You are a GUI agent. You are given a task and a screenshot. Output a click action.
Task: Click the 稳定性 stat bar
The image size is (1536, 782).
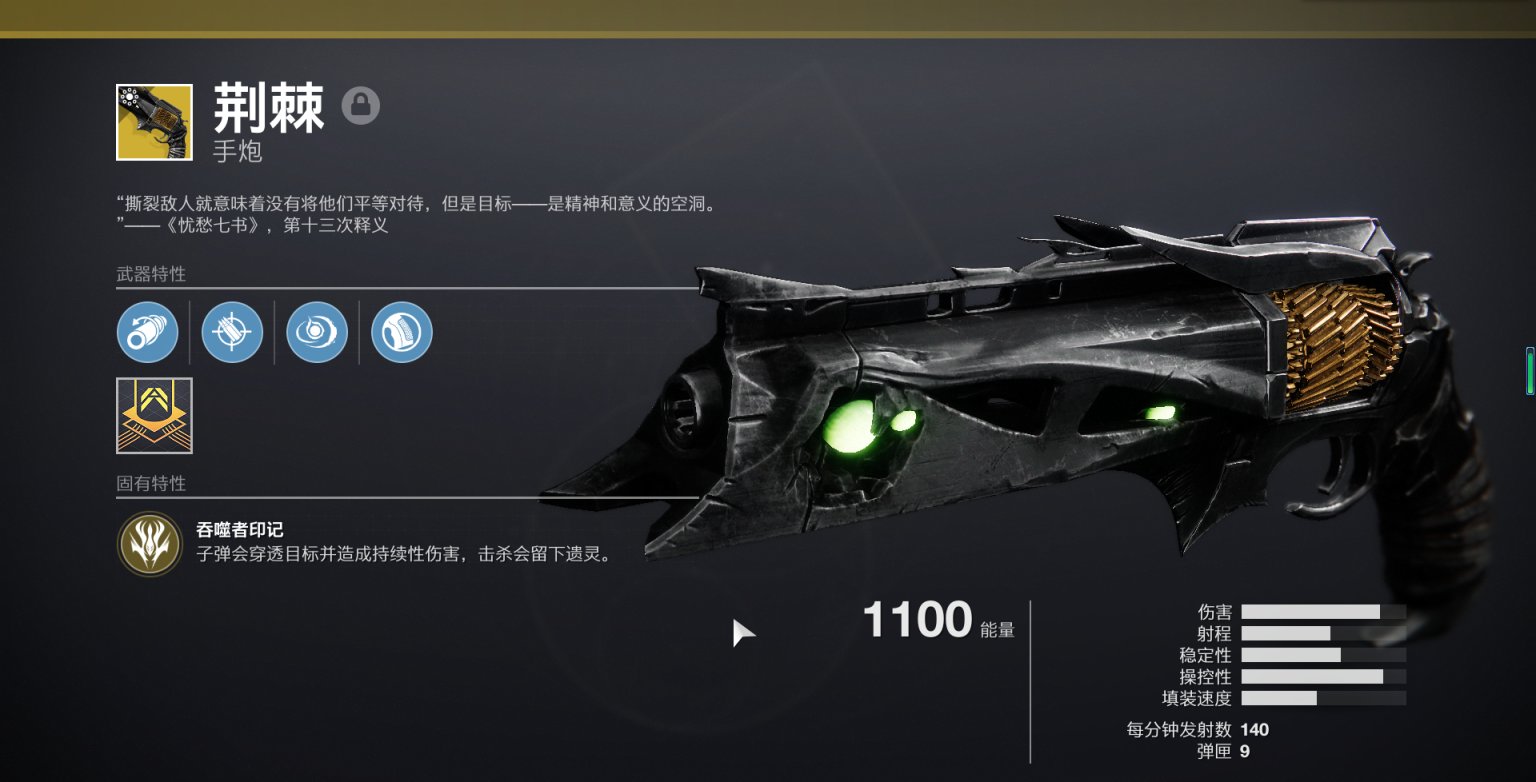click(1323, 655)
